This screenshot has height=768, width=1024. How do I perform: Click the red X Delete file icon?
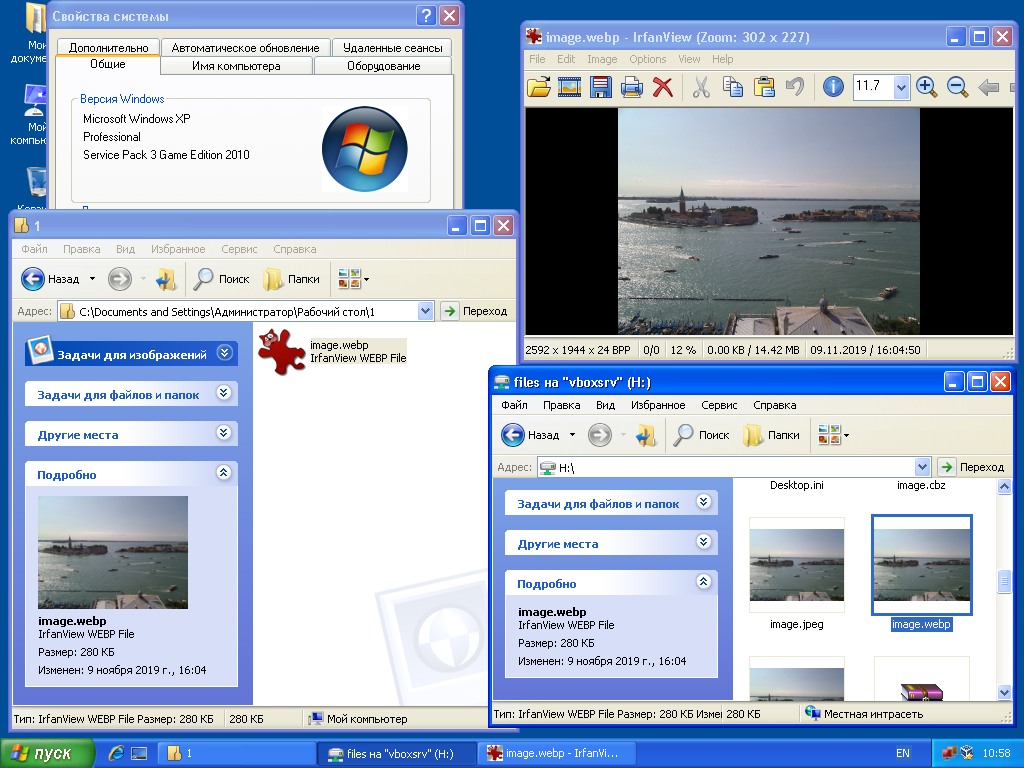coord(662,87)
